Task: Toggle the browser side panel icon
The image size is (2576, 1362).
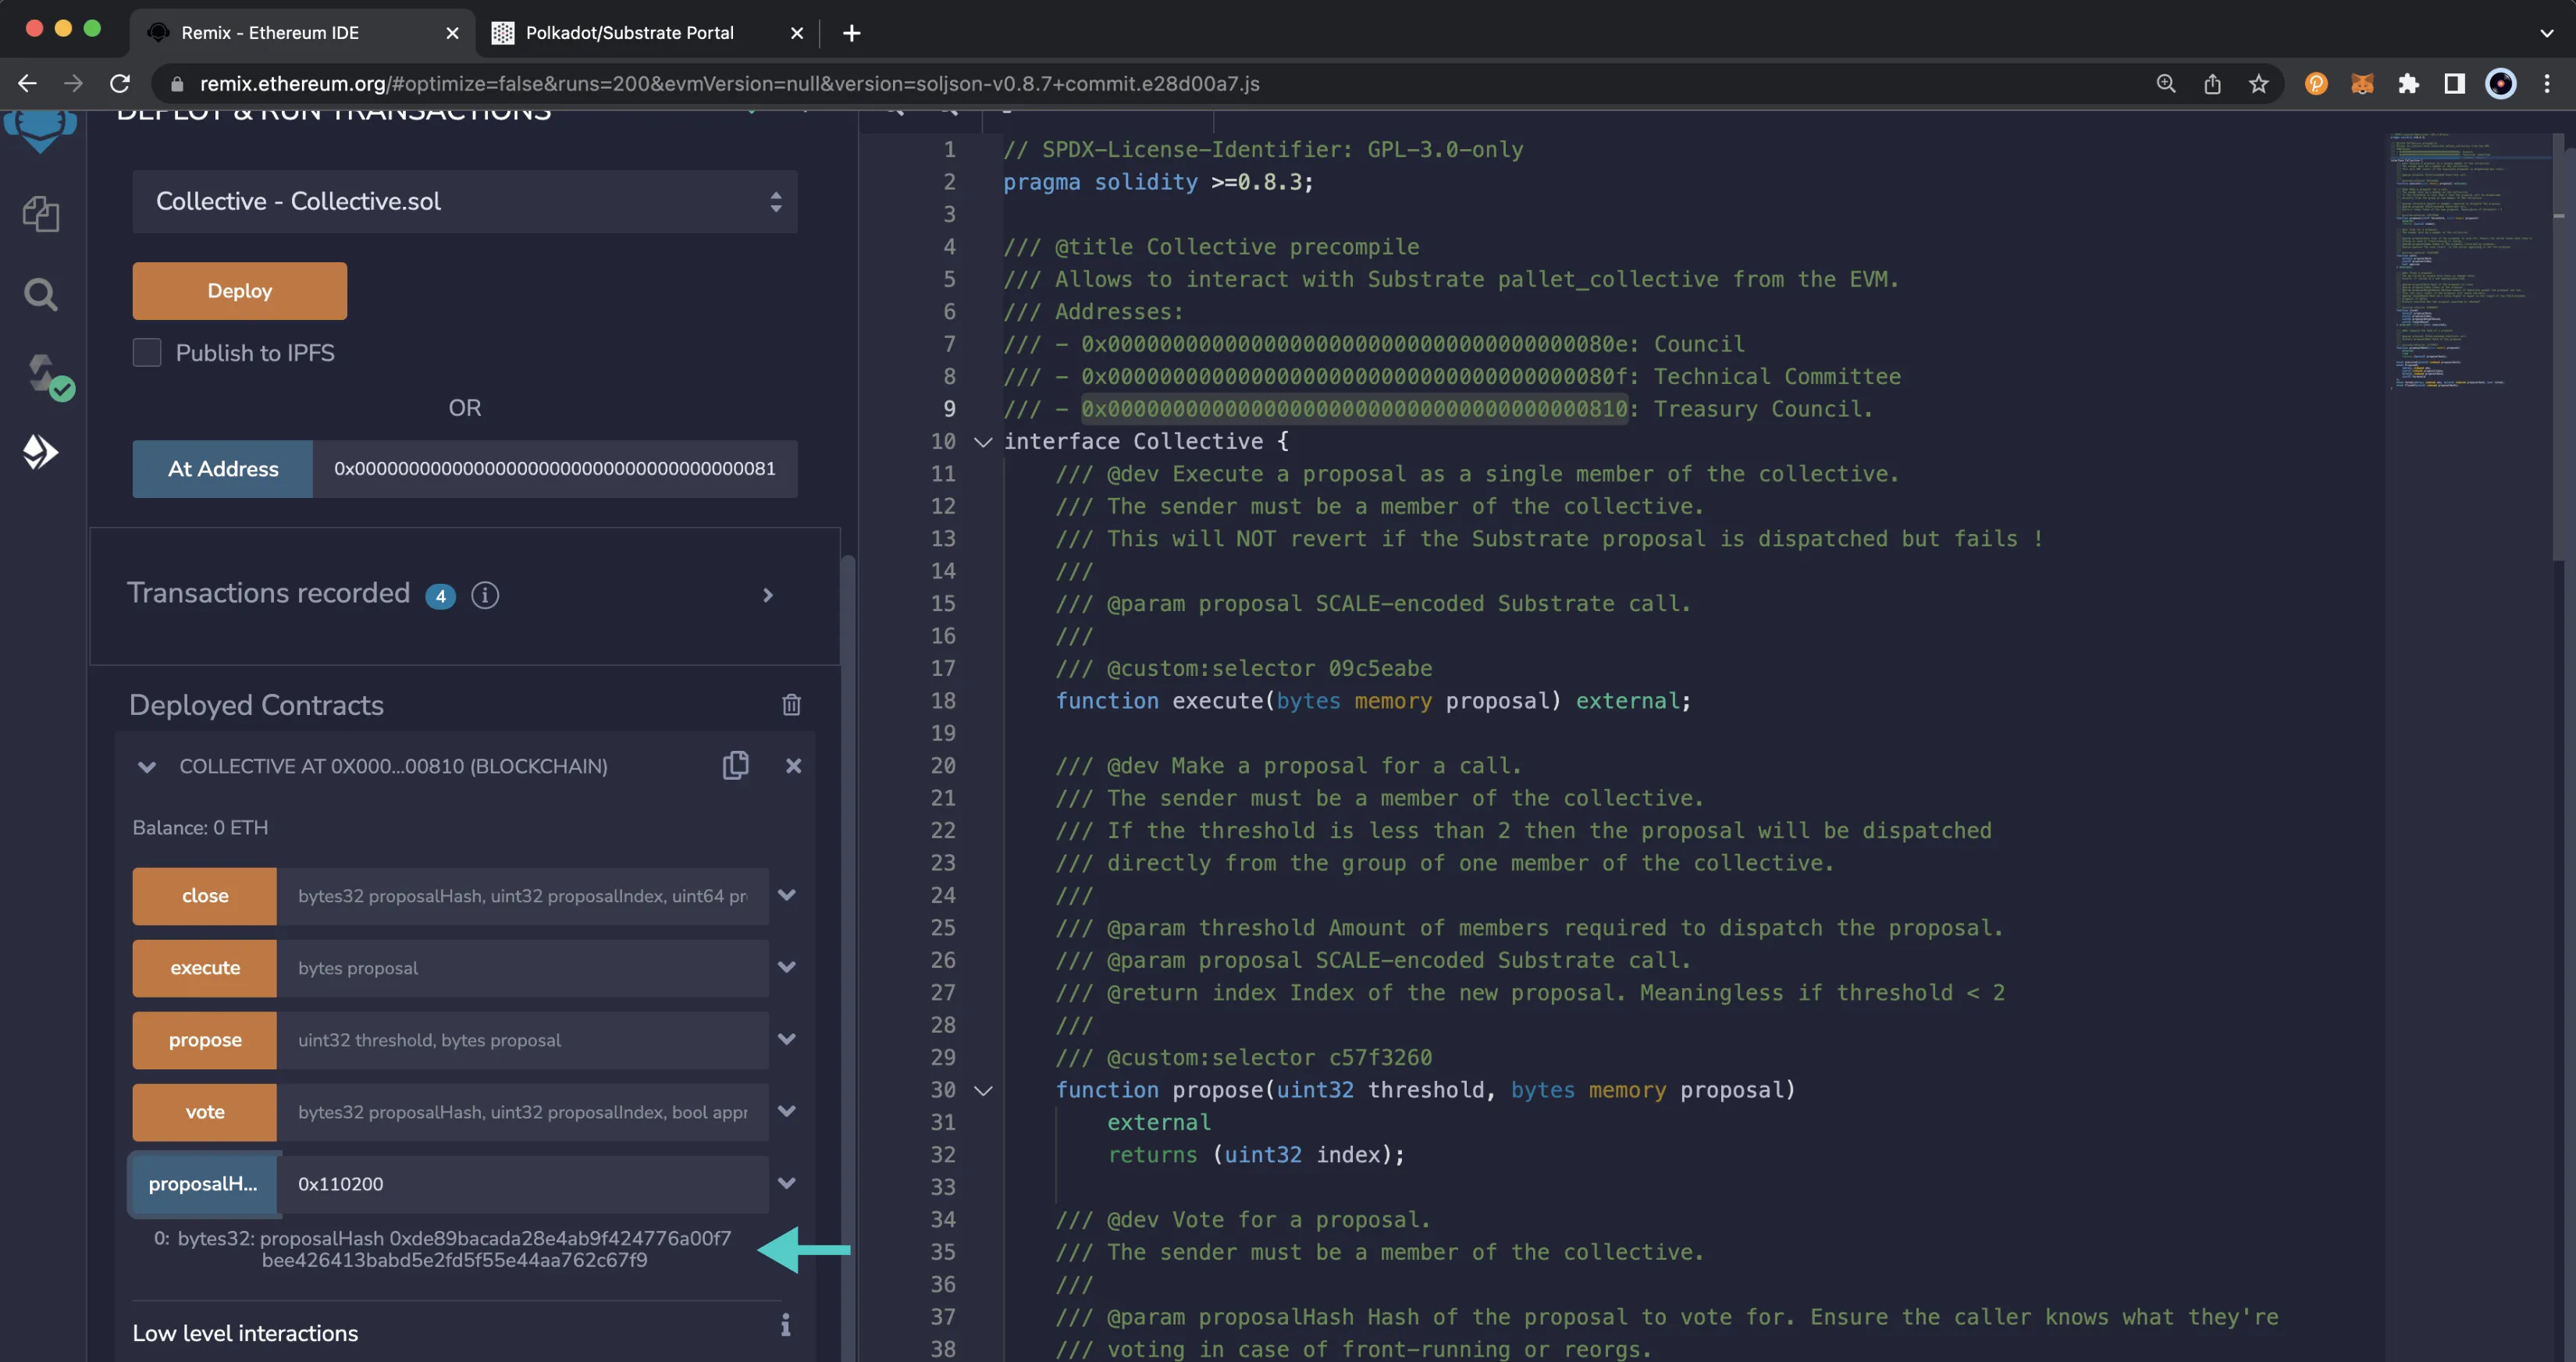Action: pyautogui.click(x=2454, y=84)
